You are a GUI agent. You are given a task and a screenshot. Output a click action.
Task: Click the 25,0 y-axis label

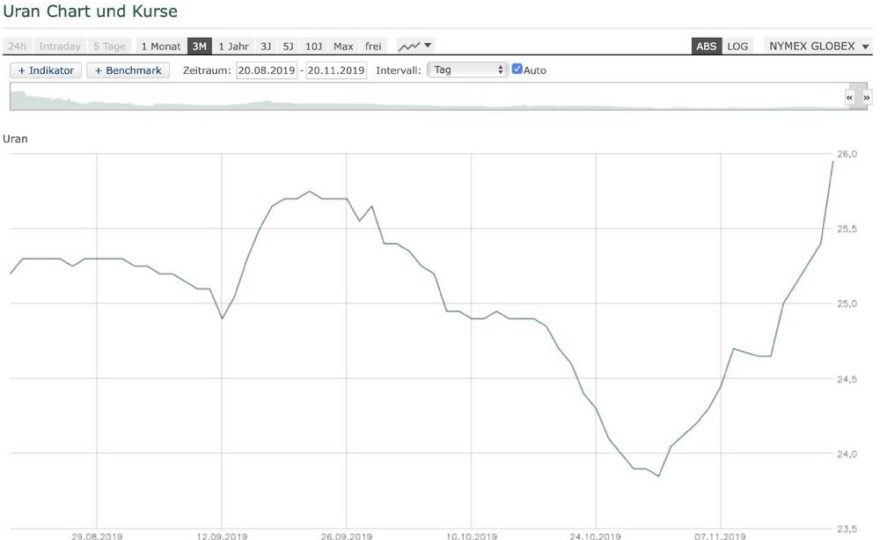point(847,304)
